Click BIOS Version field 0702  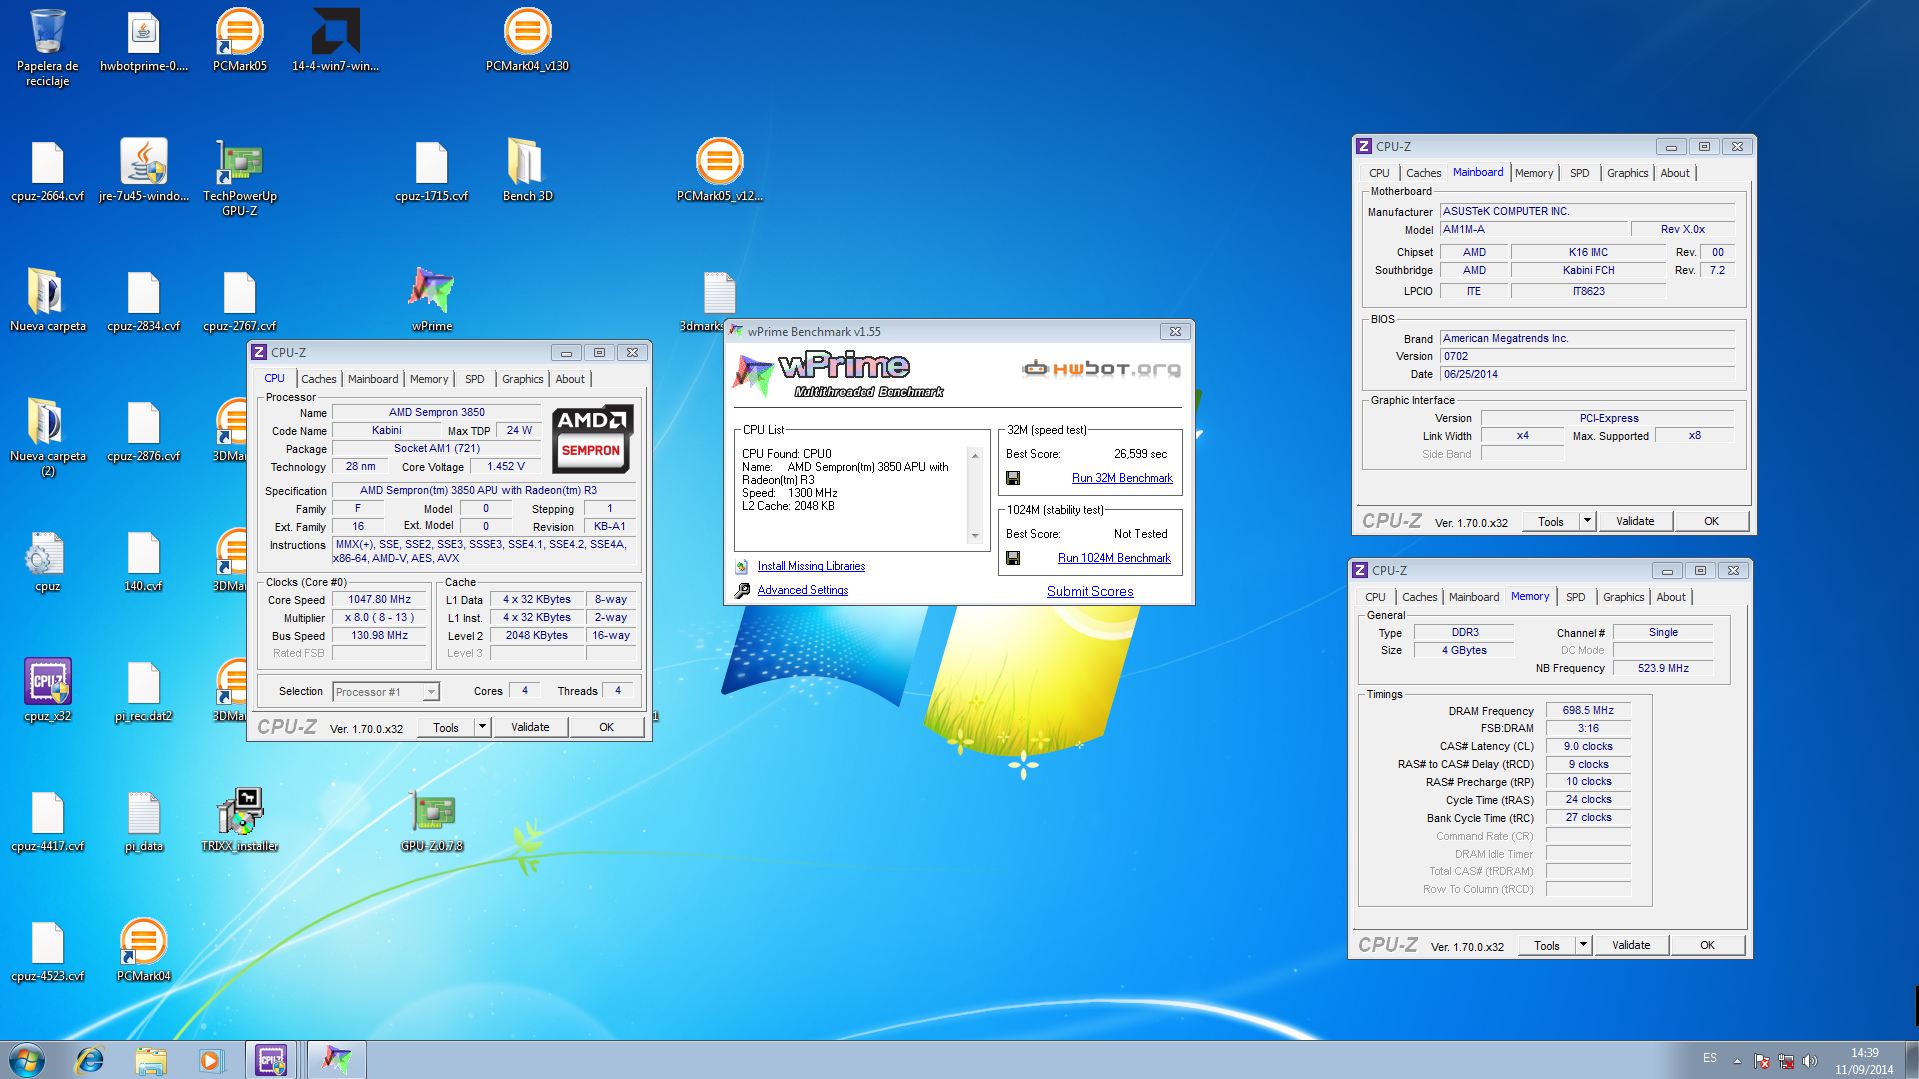1587,356
